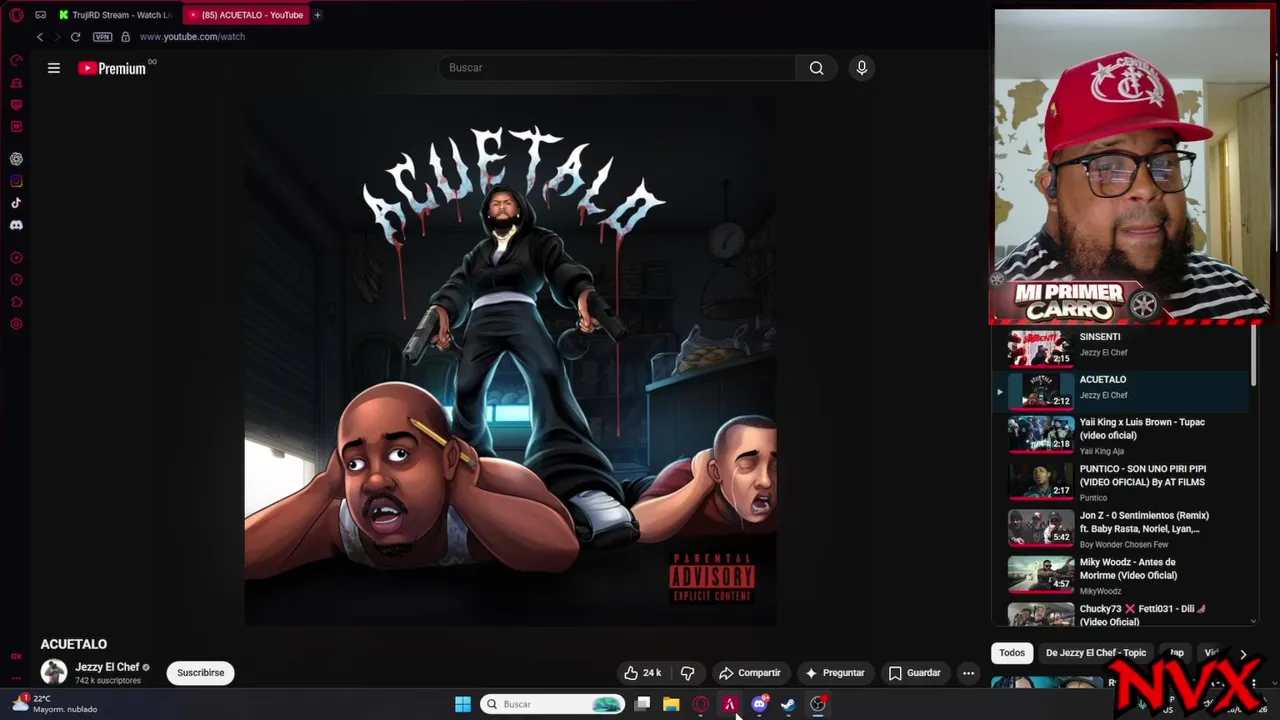Subscribe with the Suscribirse button
The height and width of the screenshot is (720, 1280).
click(x=201, y=673)
